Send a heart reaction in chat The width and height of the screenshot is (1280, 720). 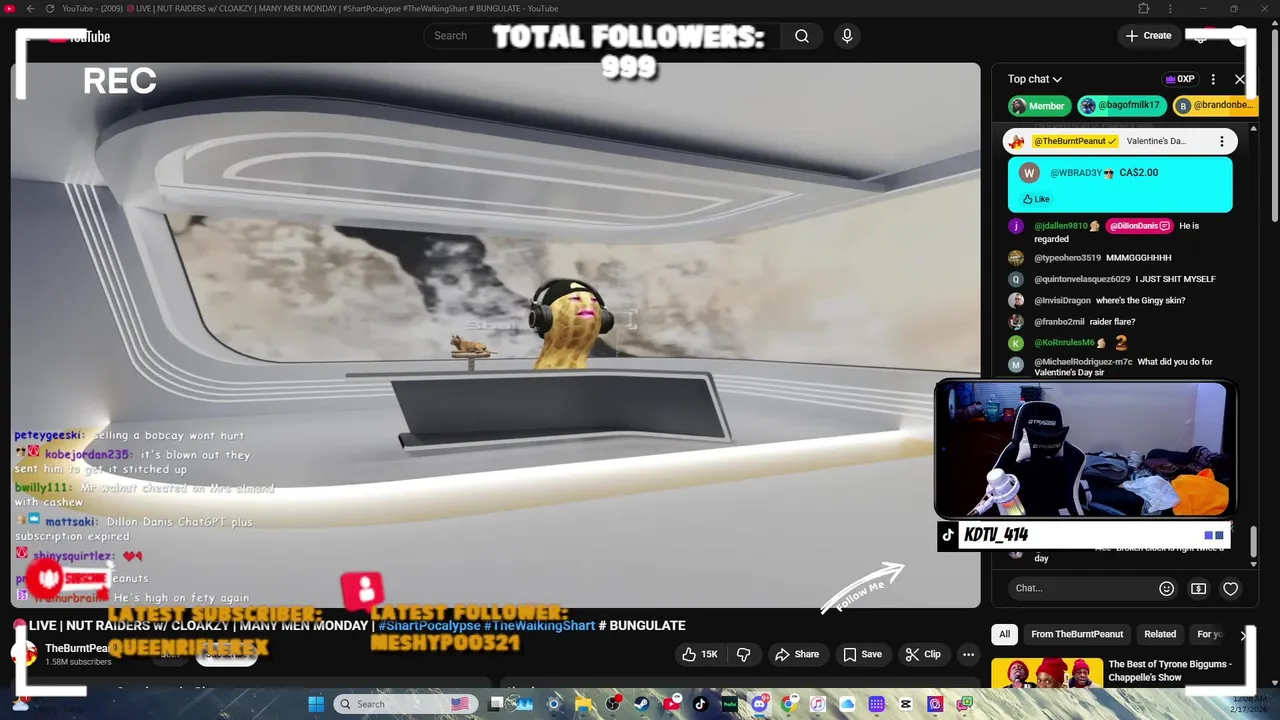(x=1231, y=589)
